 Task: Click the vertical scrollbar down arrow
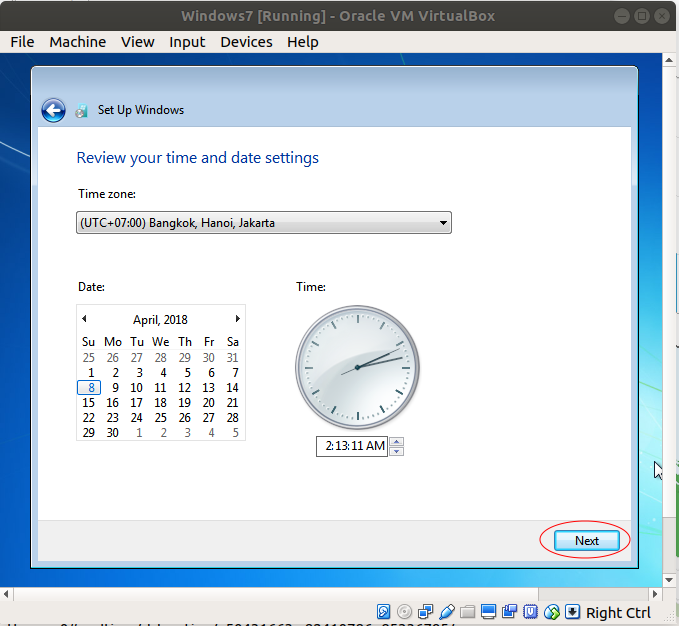(x=669, y=580)
